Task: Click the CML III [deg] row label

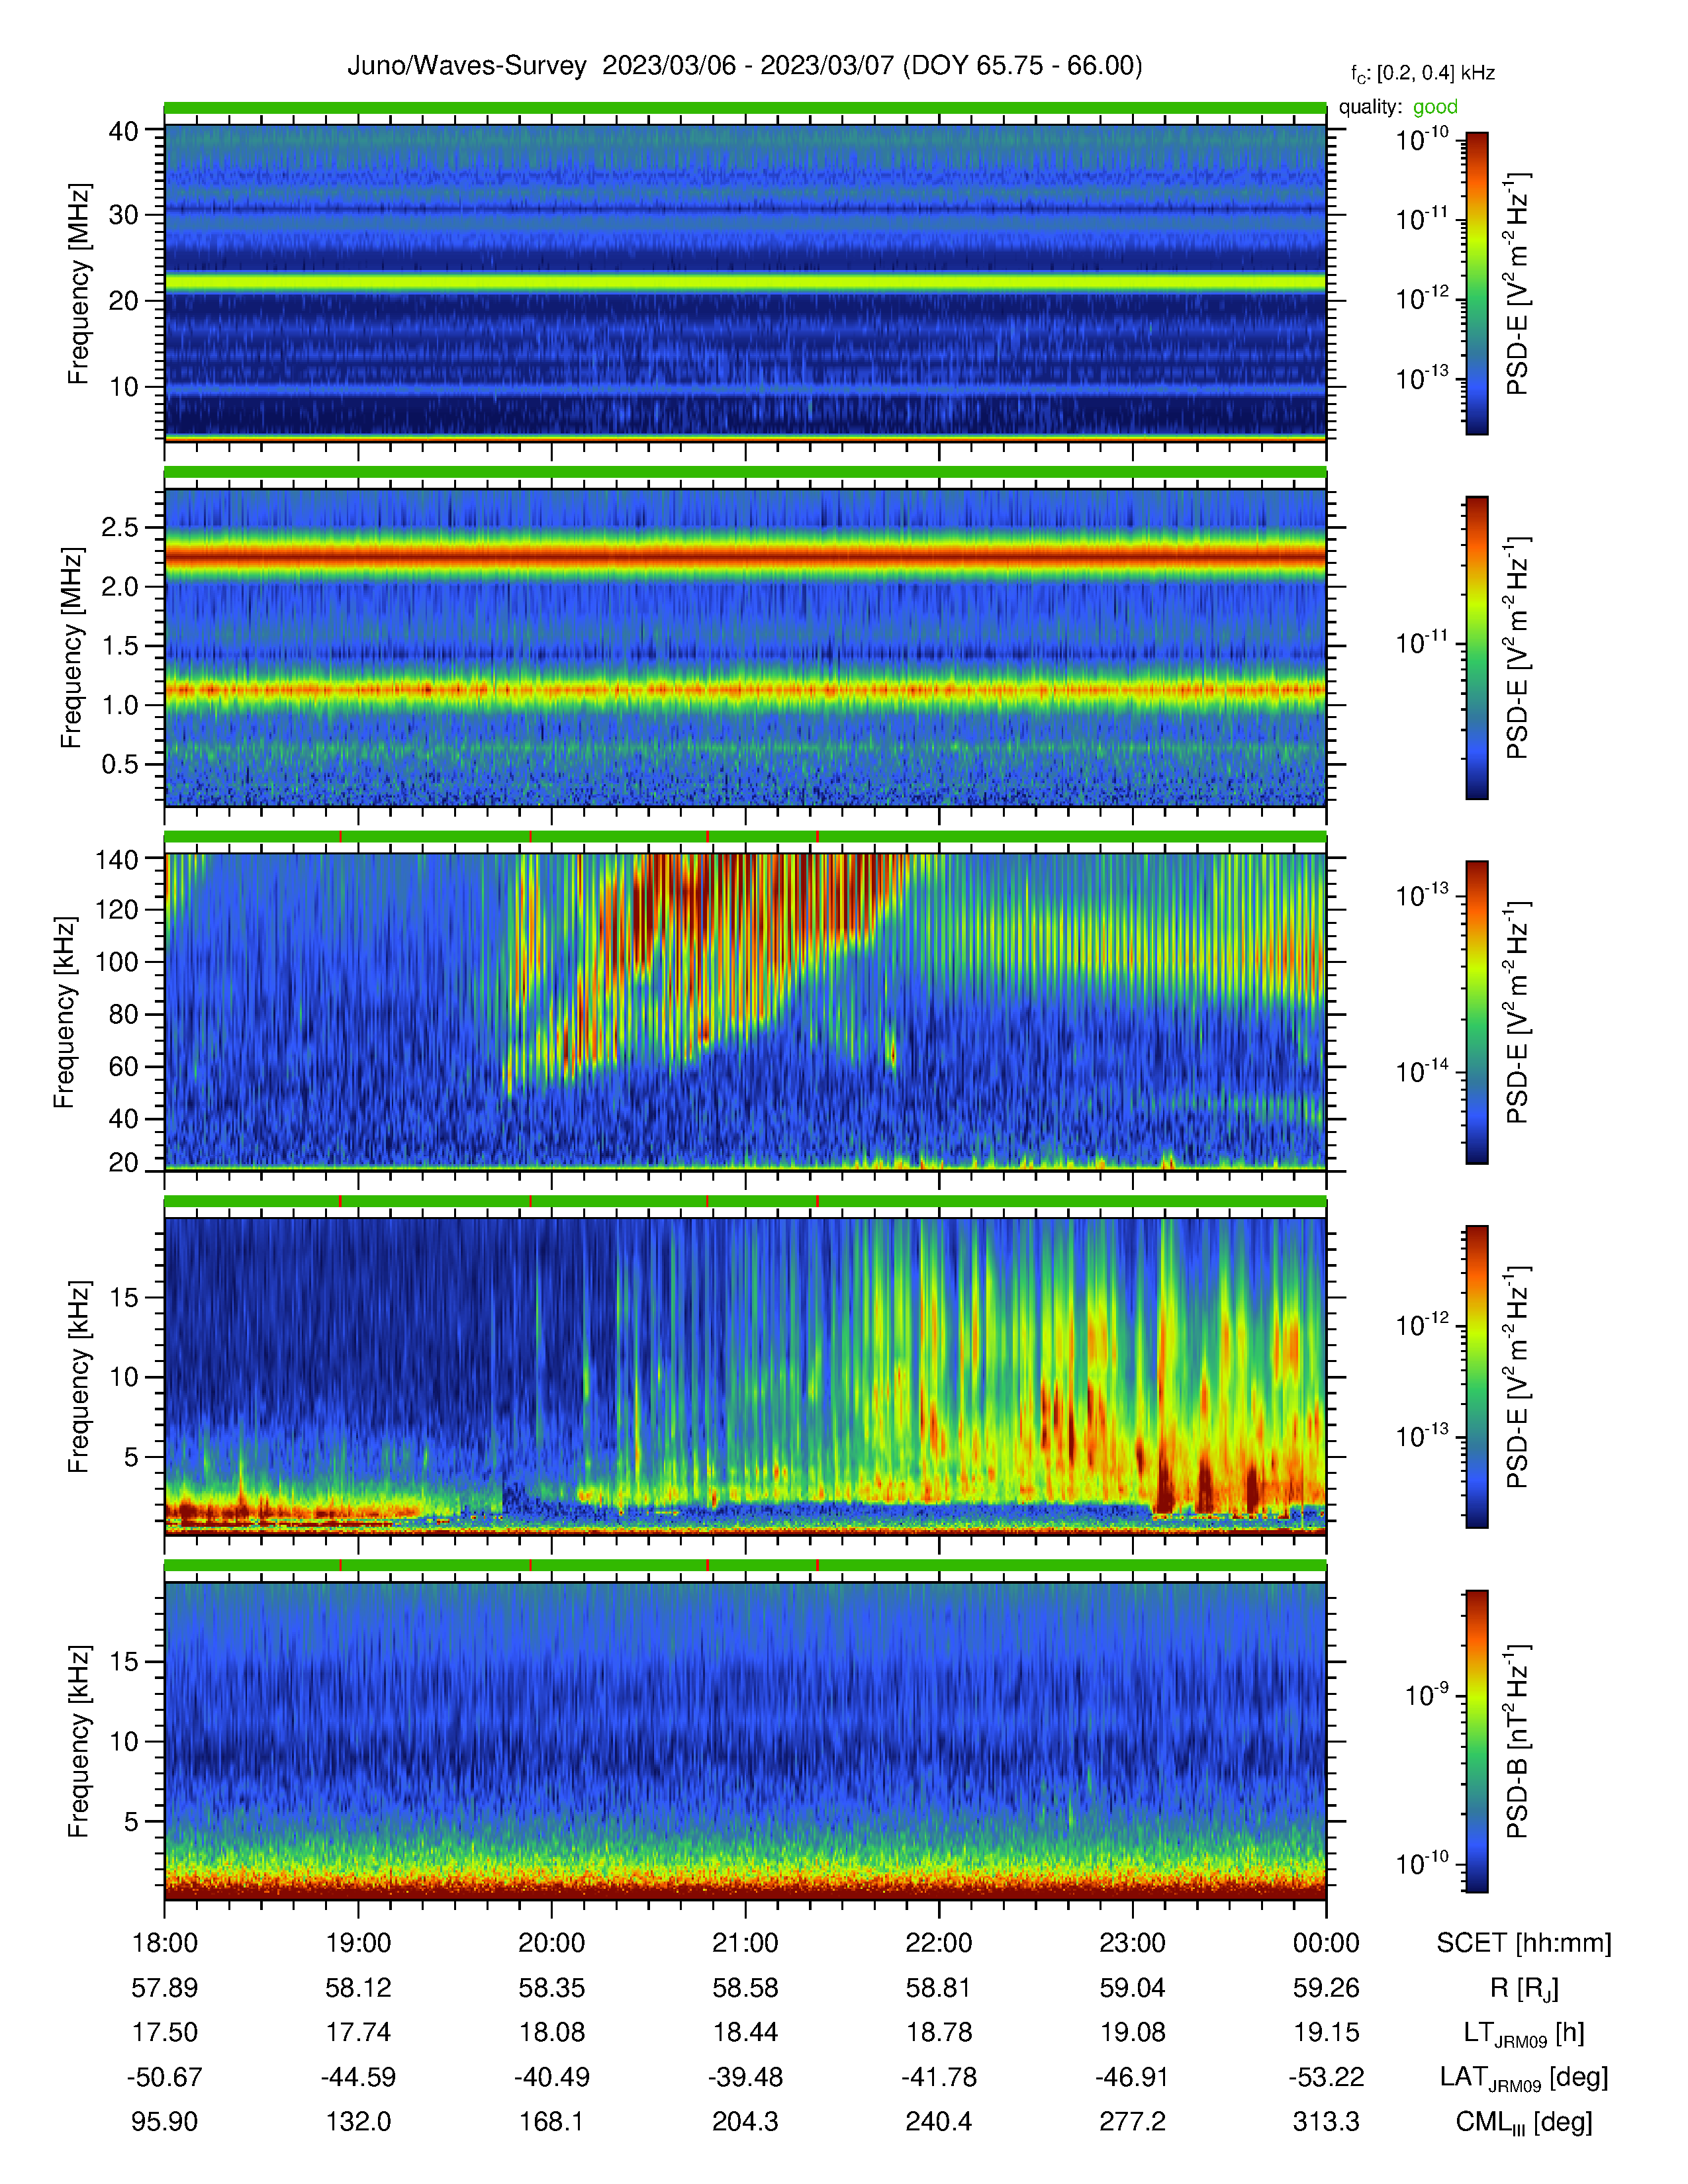Action: pyautogui.click(x=1524, y=2122)
